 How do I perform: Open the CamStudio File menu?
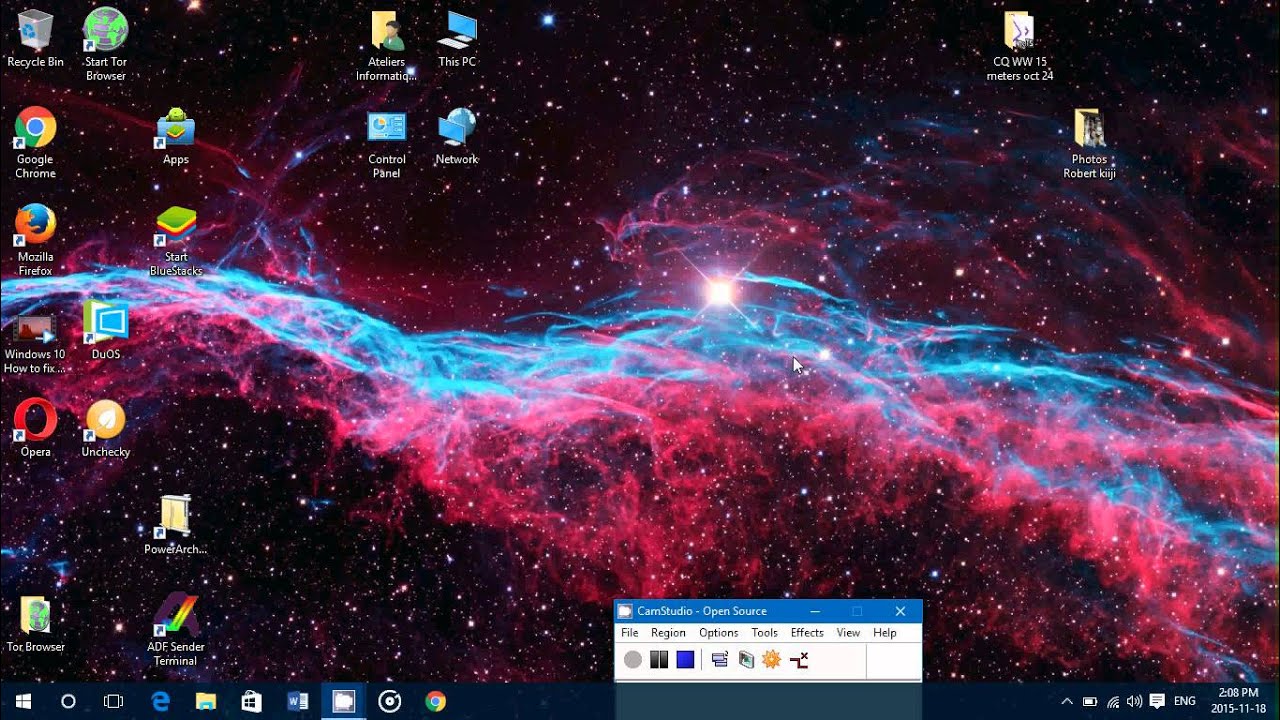coord(629,633)
